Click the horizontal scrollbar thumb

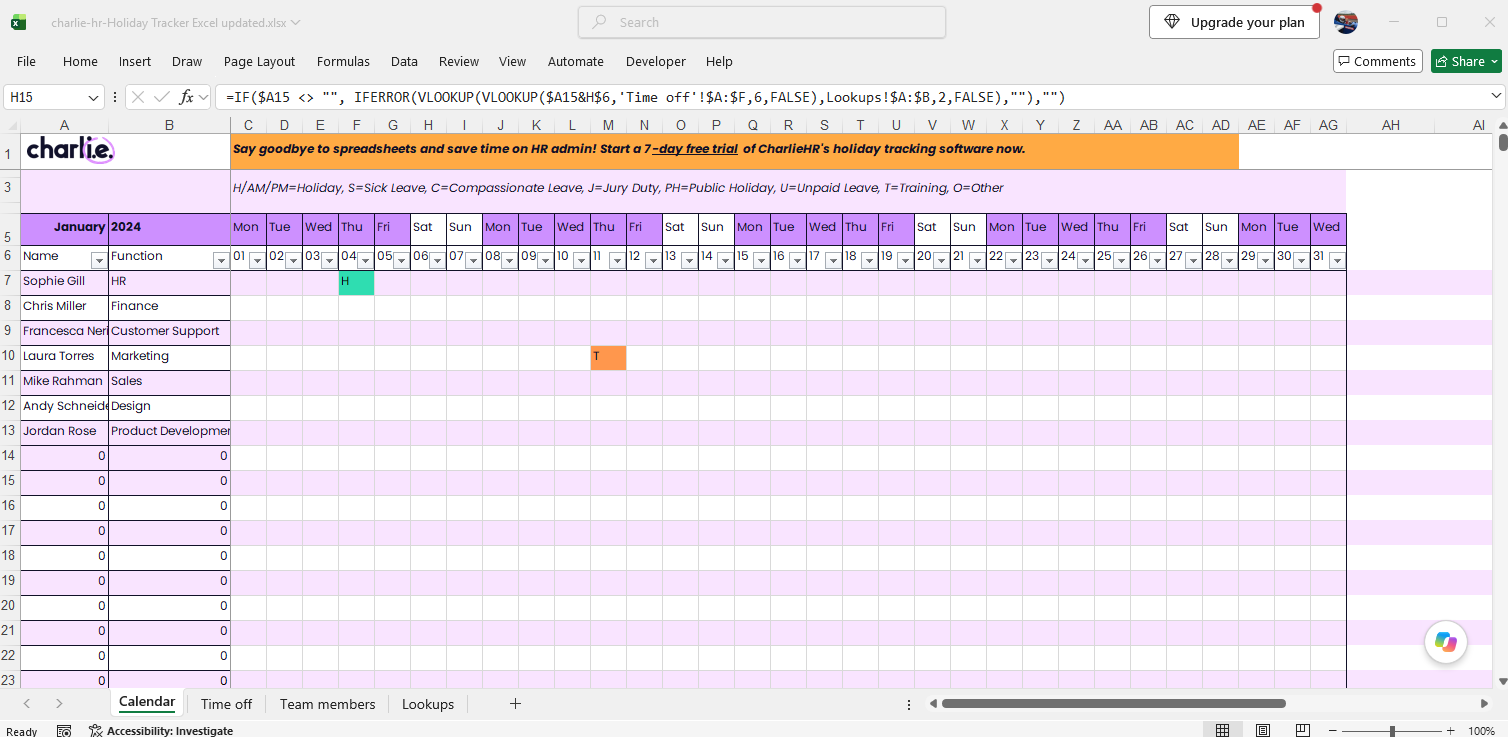pyautogui.click(x=1113, y=704)
